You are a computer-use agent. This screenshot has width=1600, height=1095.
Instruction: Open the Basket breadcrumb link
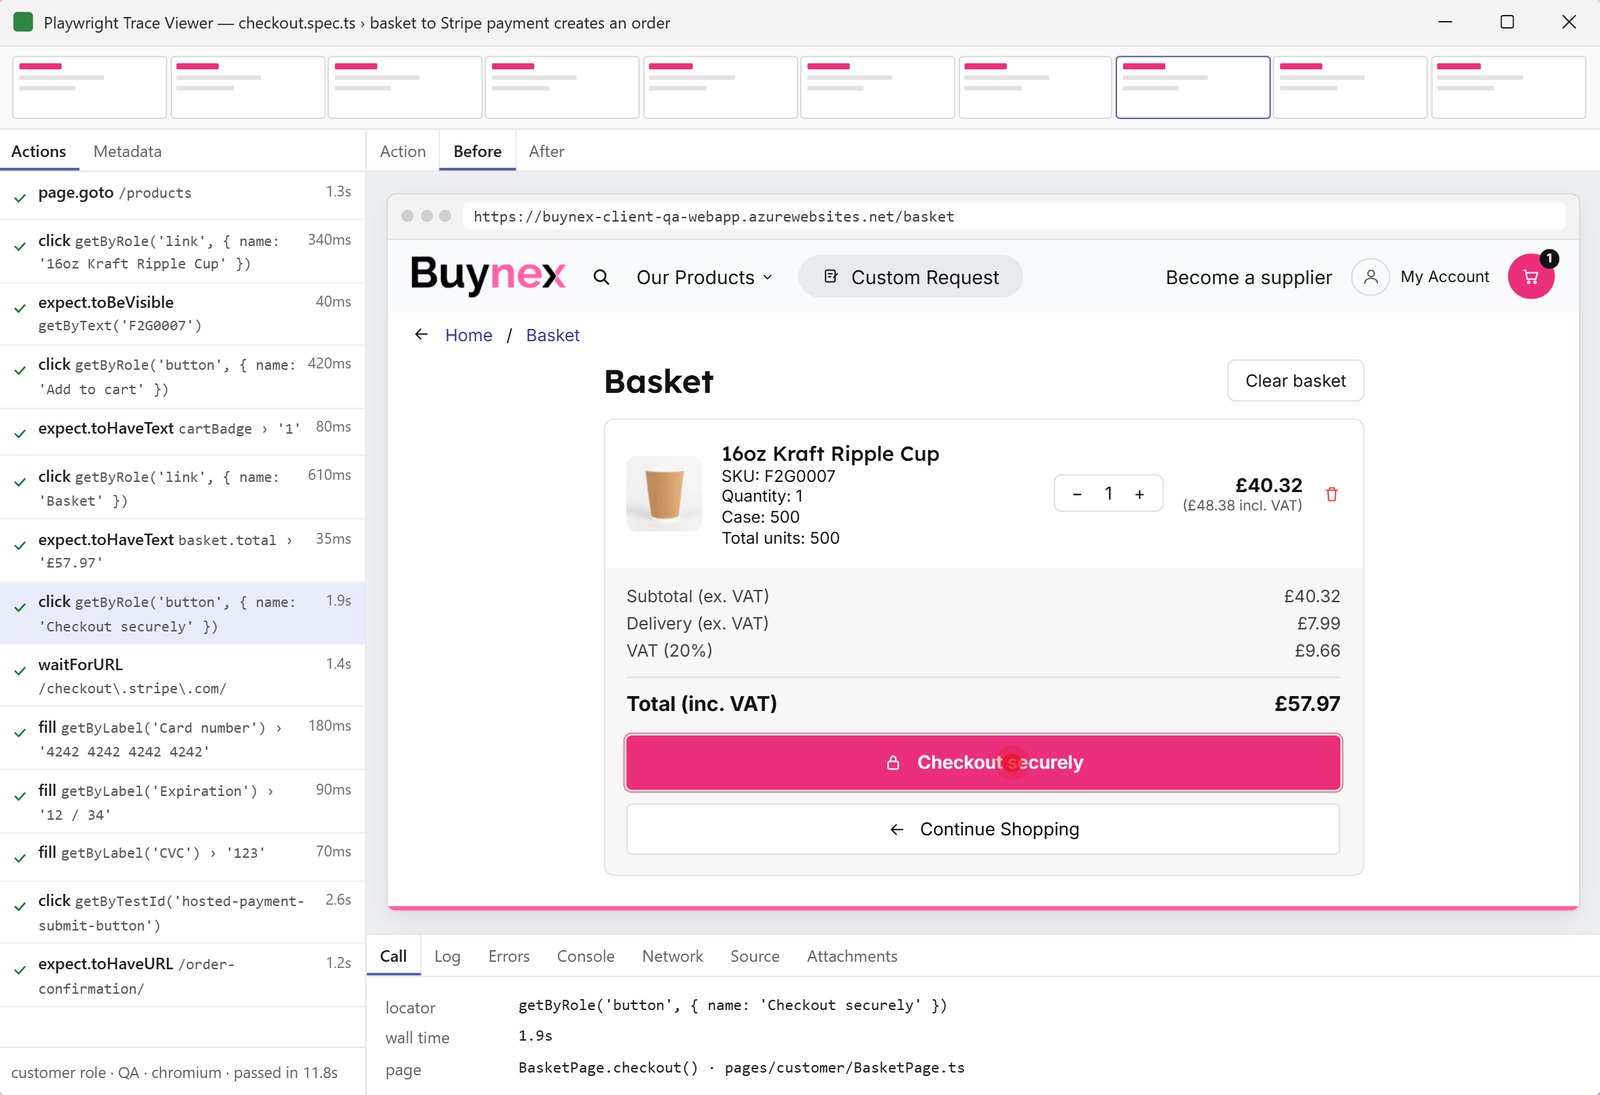552,335
